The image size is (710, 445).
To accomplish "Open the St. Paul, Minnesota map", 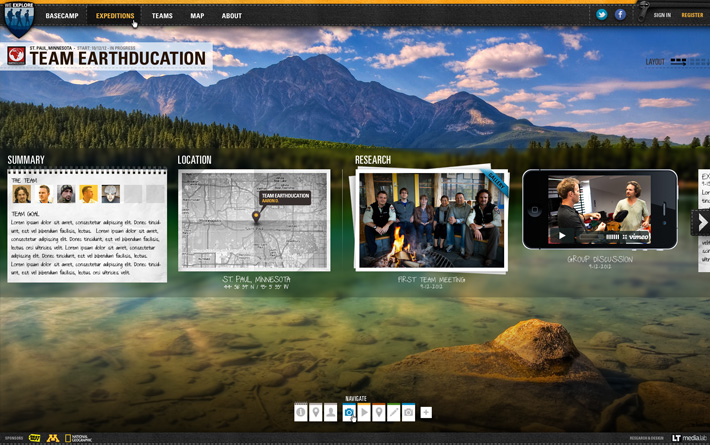I will [x=254, y=220].
